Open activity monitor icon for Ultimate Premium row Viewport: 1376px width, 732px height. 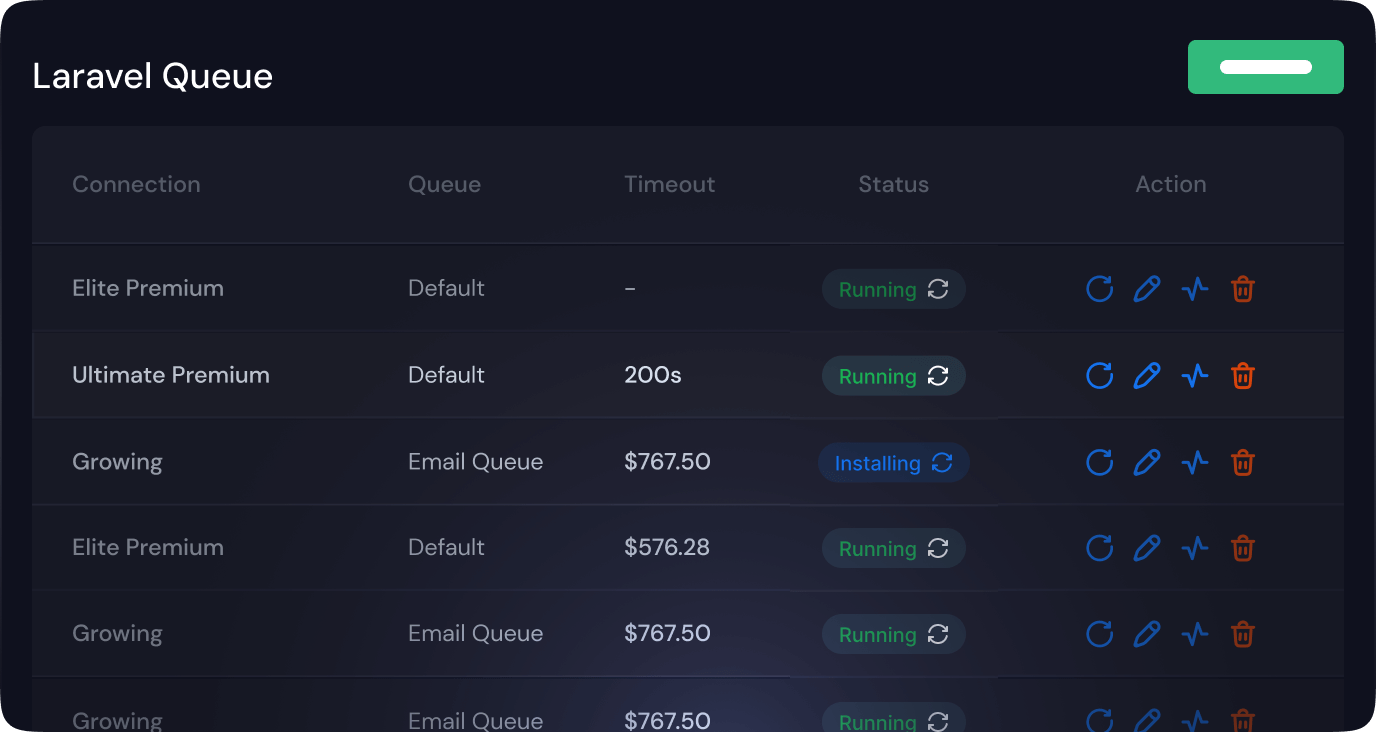(1195, 376)
